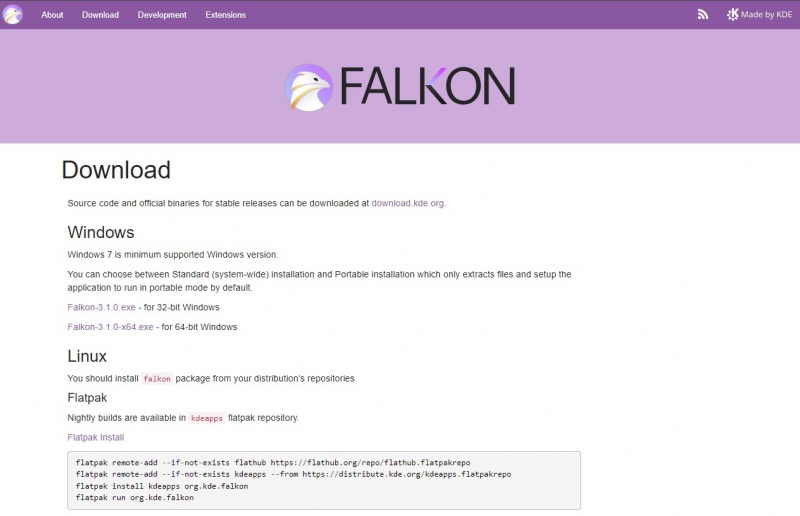Click the inline "kdeapps" repository code text
The width and height of the screenshot is (800, 516).
pyautogui.click(x=207, y=418)
